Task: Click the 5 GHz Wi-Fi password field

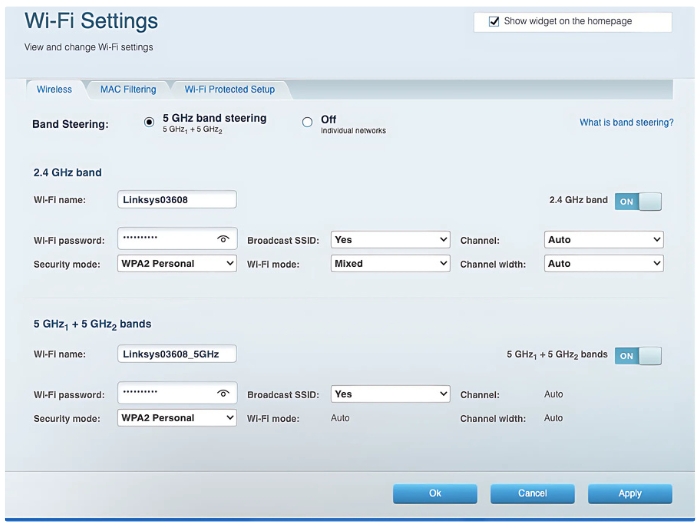Action: click(177, 393)
